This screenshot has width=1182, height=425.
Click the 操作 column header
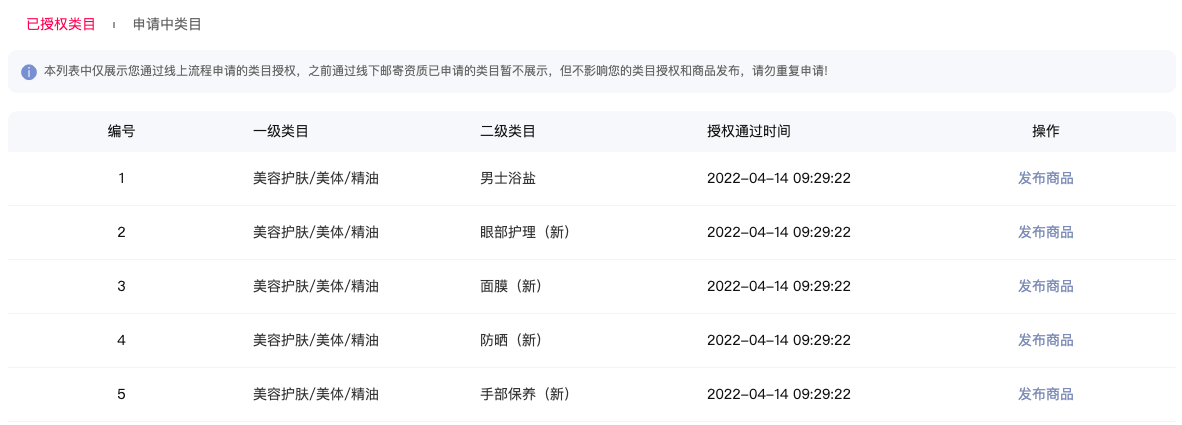1046,131
